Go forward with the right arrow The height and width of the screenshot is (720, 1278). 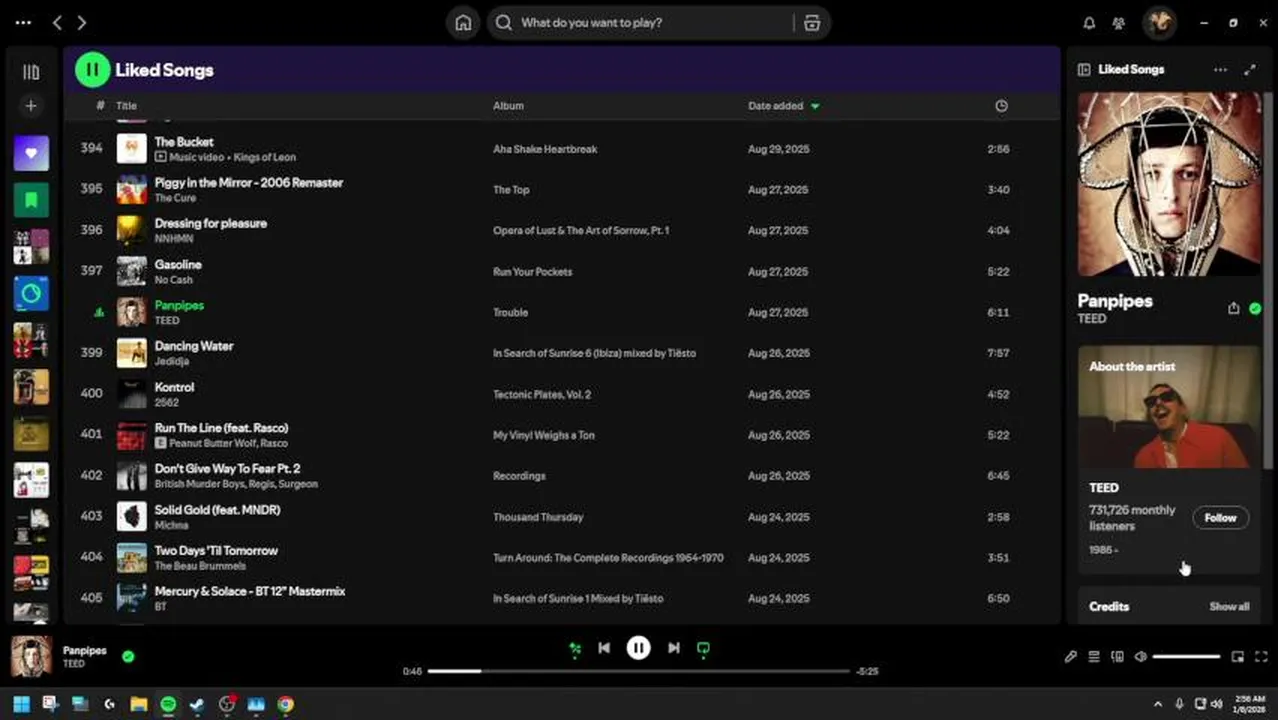tap(82, 22)
